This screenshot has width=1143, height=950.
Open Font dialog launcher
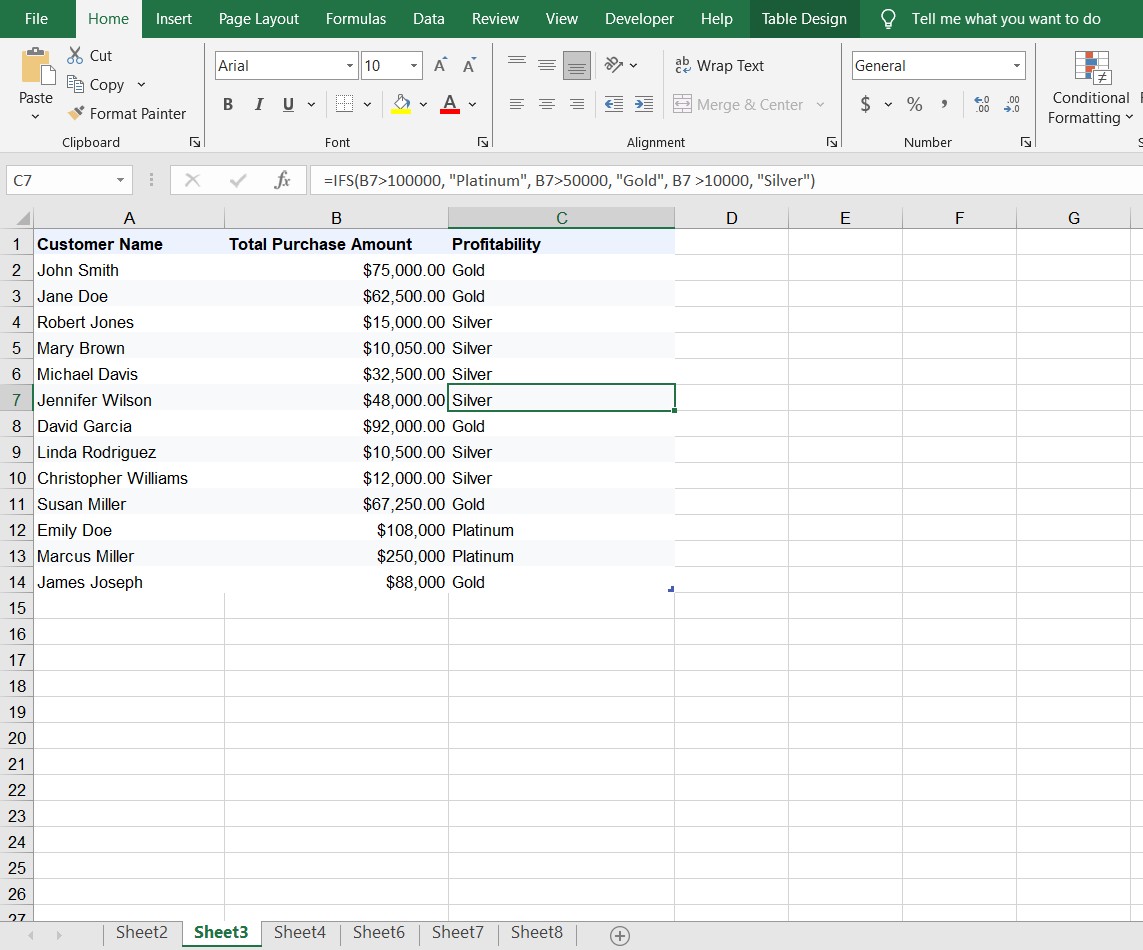click(x=483, y=142)
